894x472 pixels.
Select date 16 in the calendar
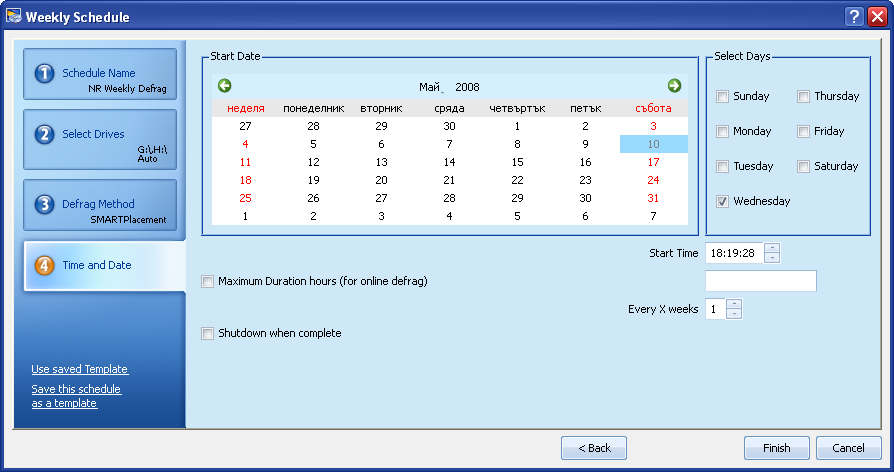pos(586,162)
